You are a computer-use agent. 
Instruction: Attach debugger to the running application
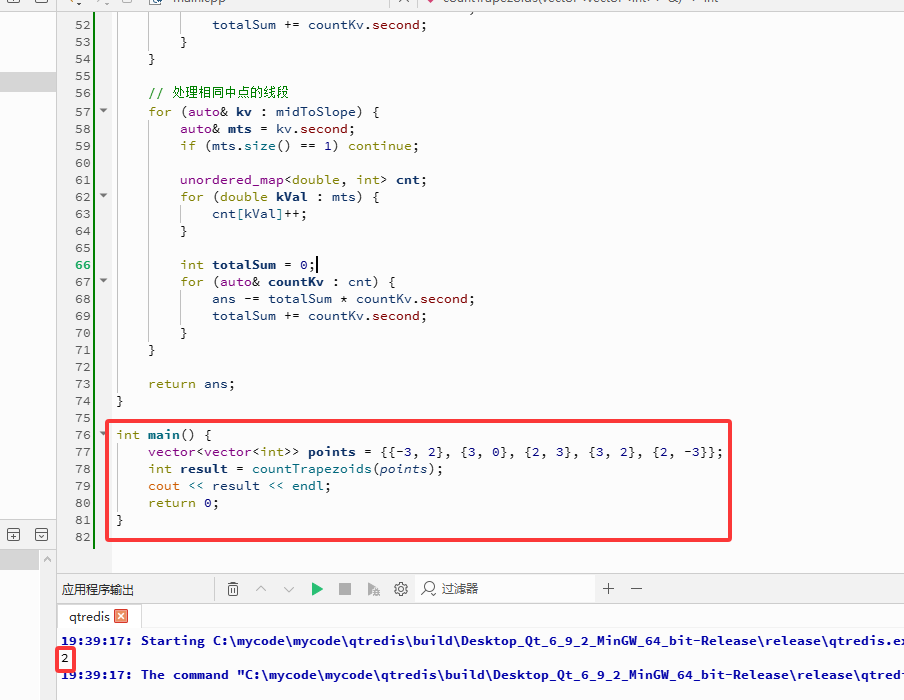pyautogui.click(x=373, y=589)
